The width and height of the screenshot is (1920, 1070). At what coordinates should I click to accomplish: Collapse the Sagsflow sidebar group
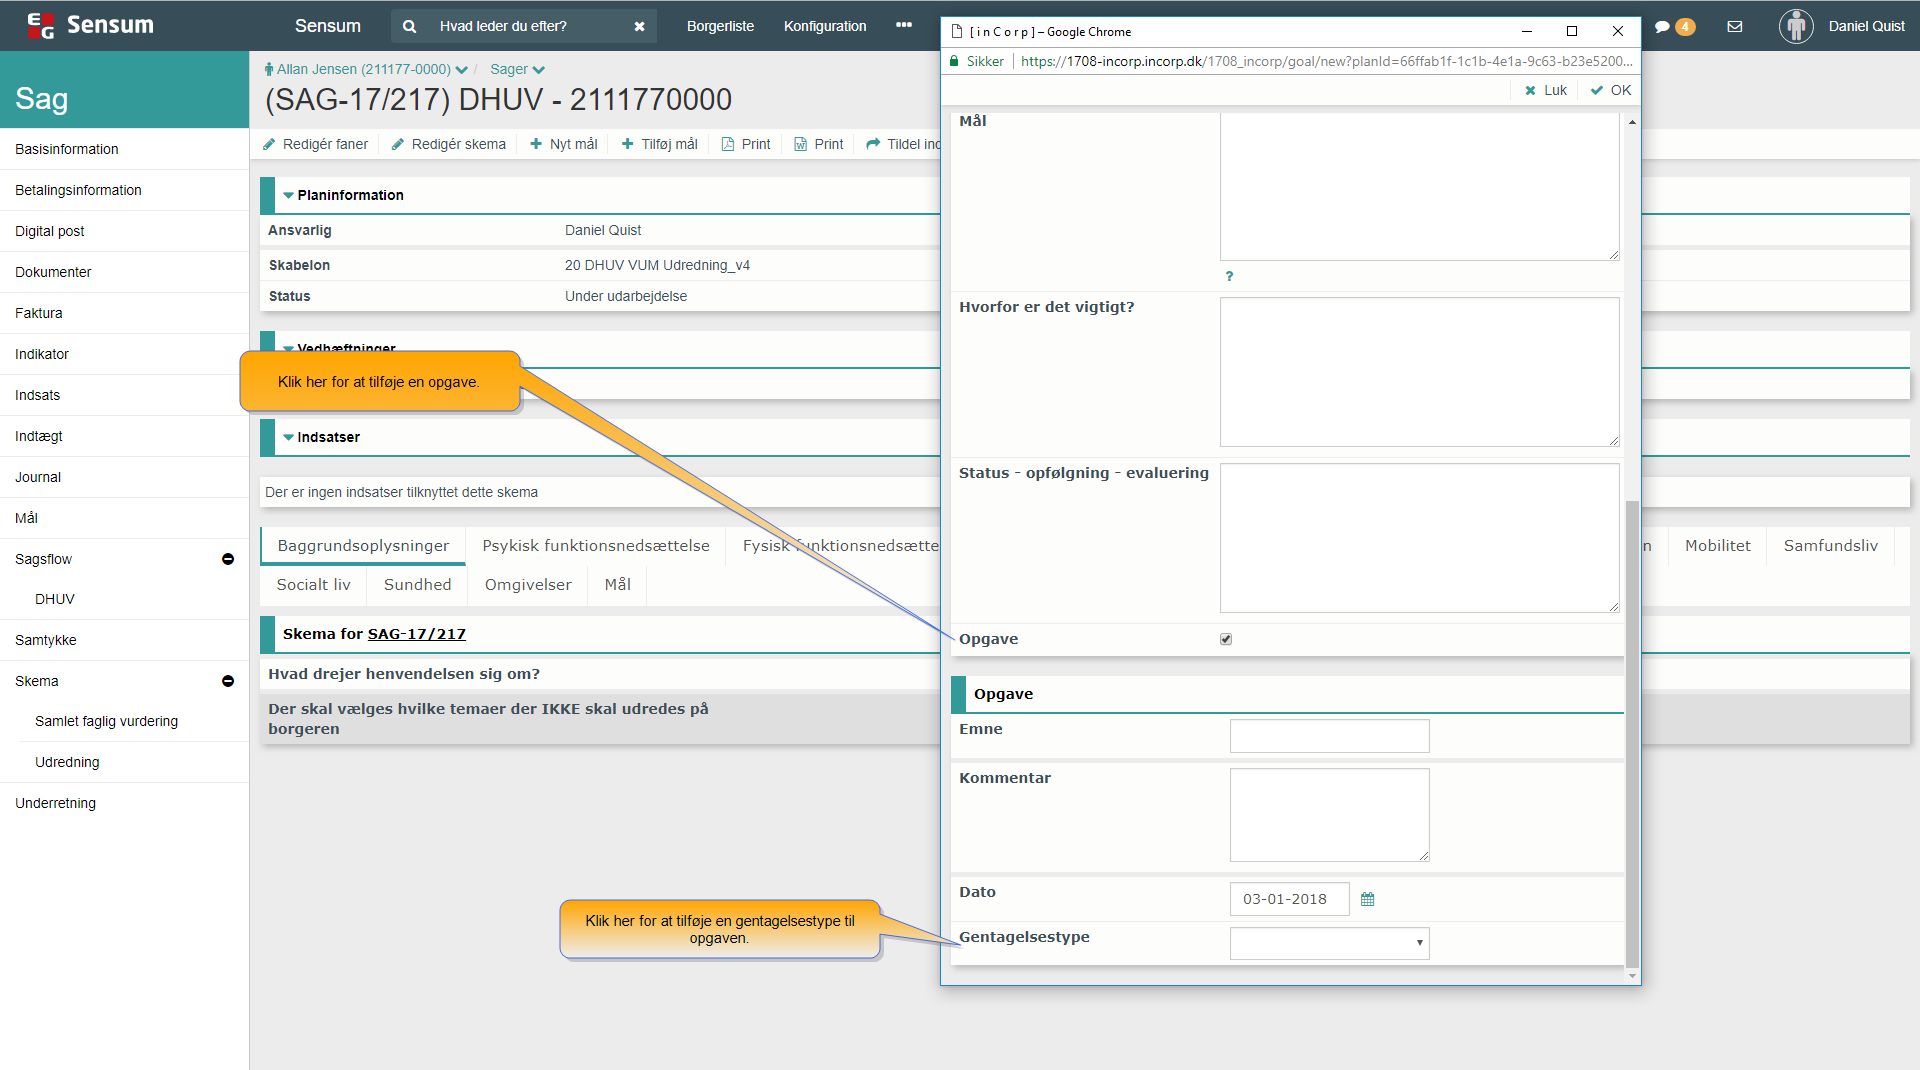tap(228, 559)
